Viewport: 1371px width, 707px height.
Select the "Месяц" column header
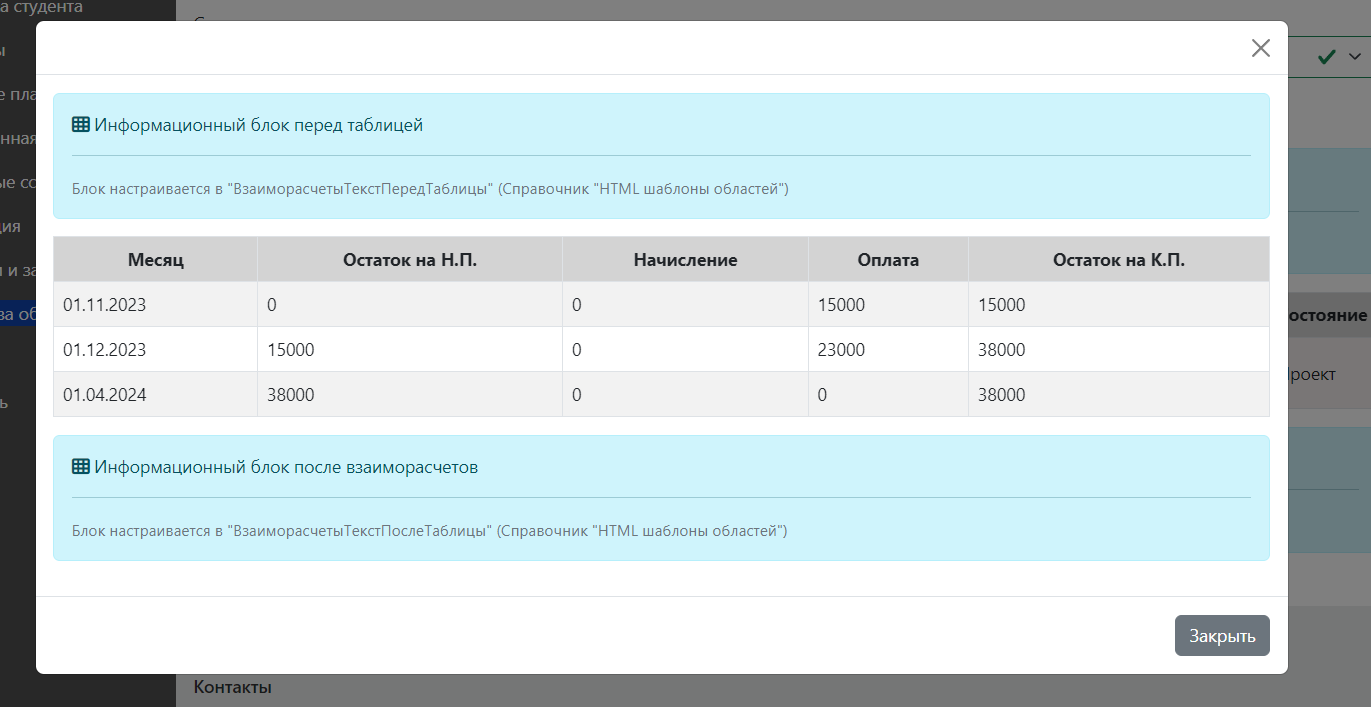click(x=155, y=260)
